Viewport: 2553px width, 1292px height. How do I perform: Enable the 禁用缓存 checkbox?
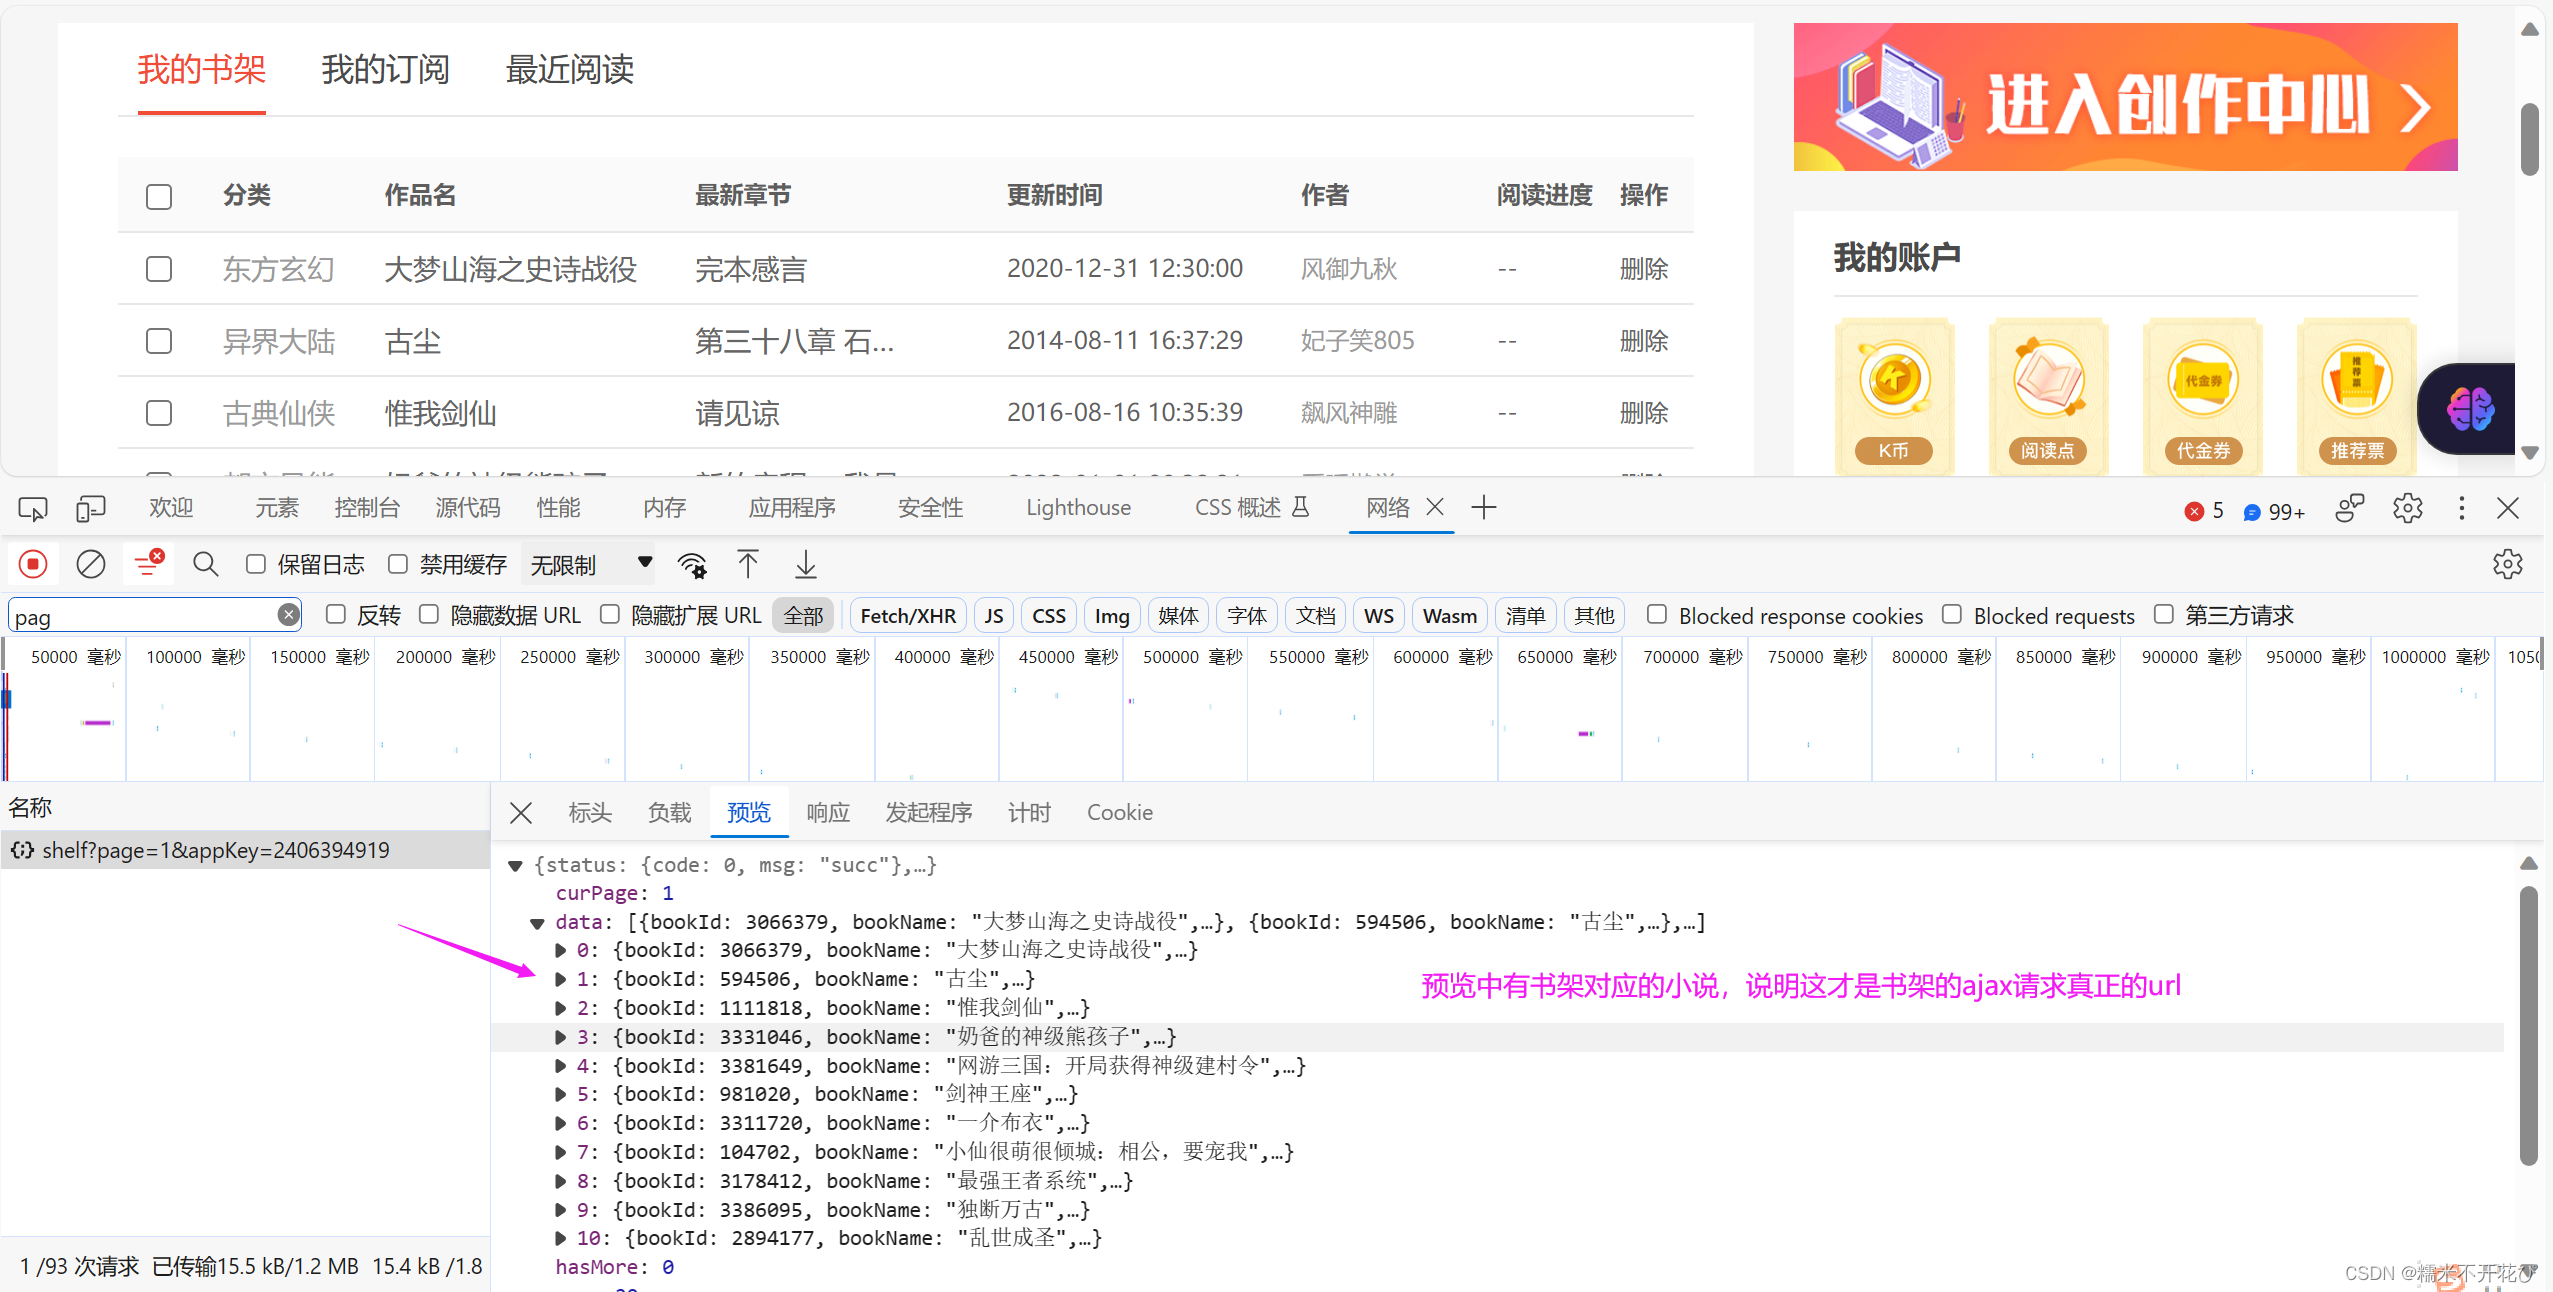click(397, 563)
